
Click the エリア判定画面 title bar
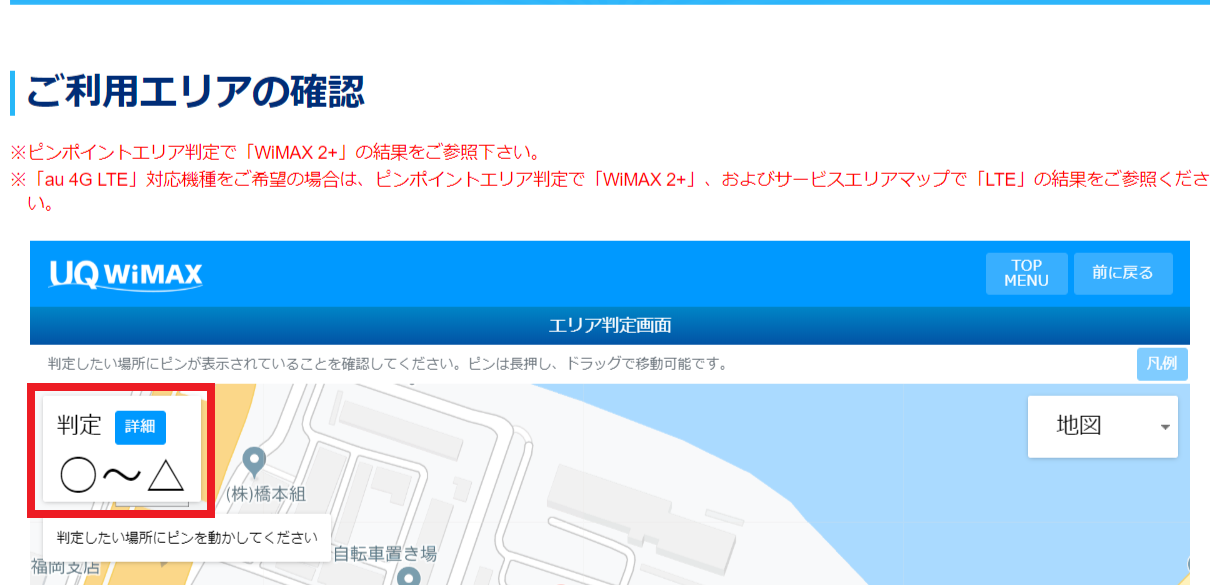point(610,326)
